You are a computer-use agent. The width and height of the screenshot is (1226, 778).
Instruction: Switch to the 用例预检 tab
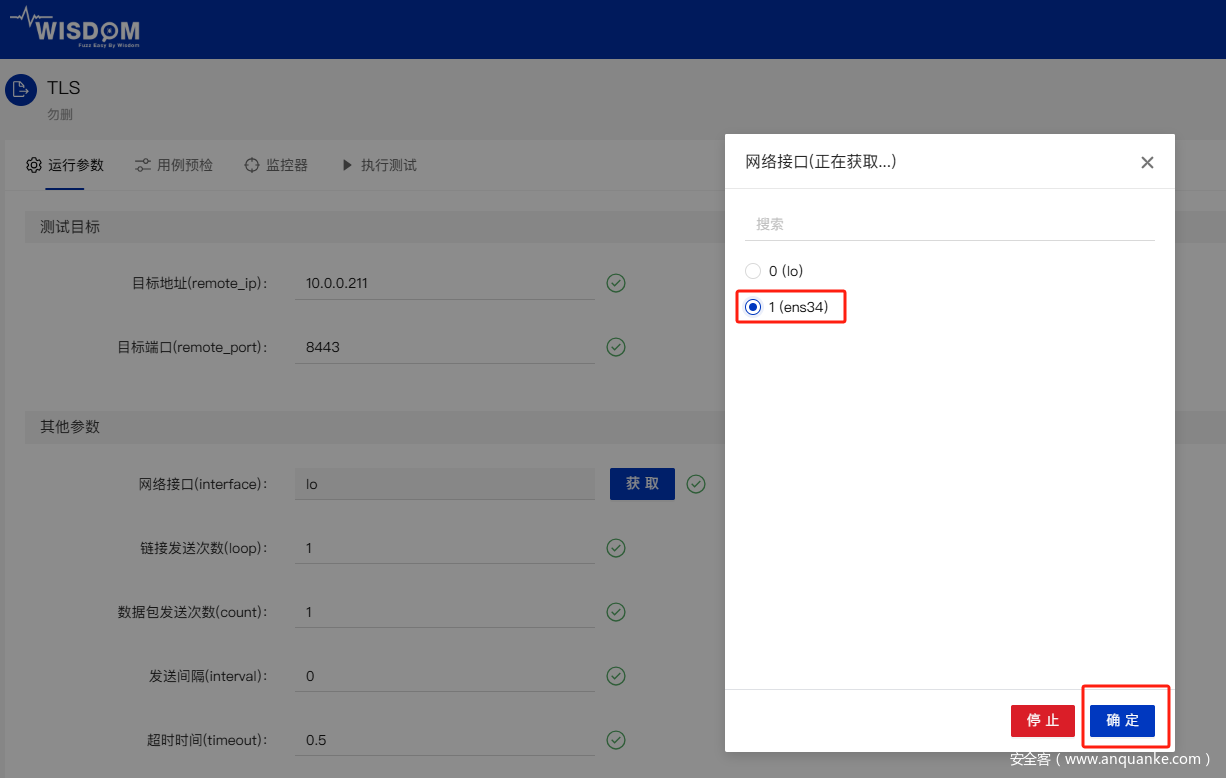(x=184, y=165)
